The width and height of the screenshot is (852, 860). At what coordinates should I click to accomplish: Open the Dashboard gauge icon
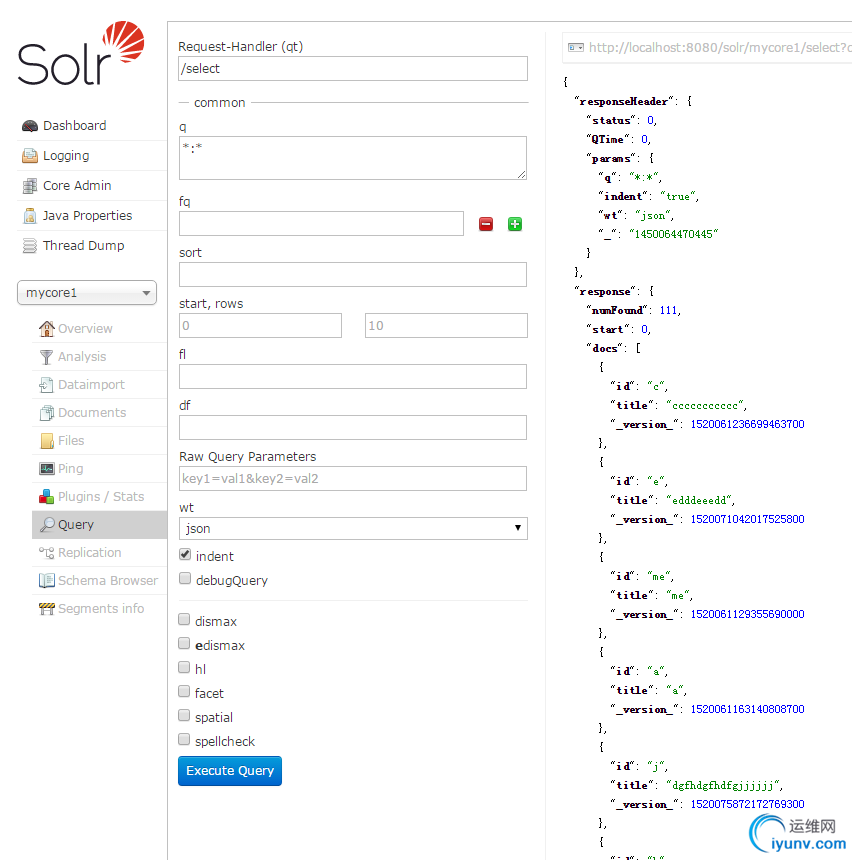point(30,126)
